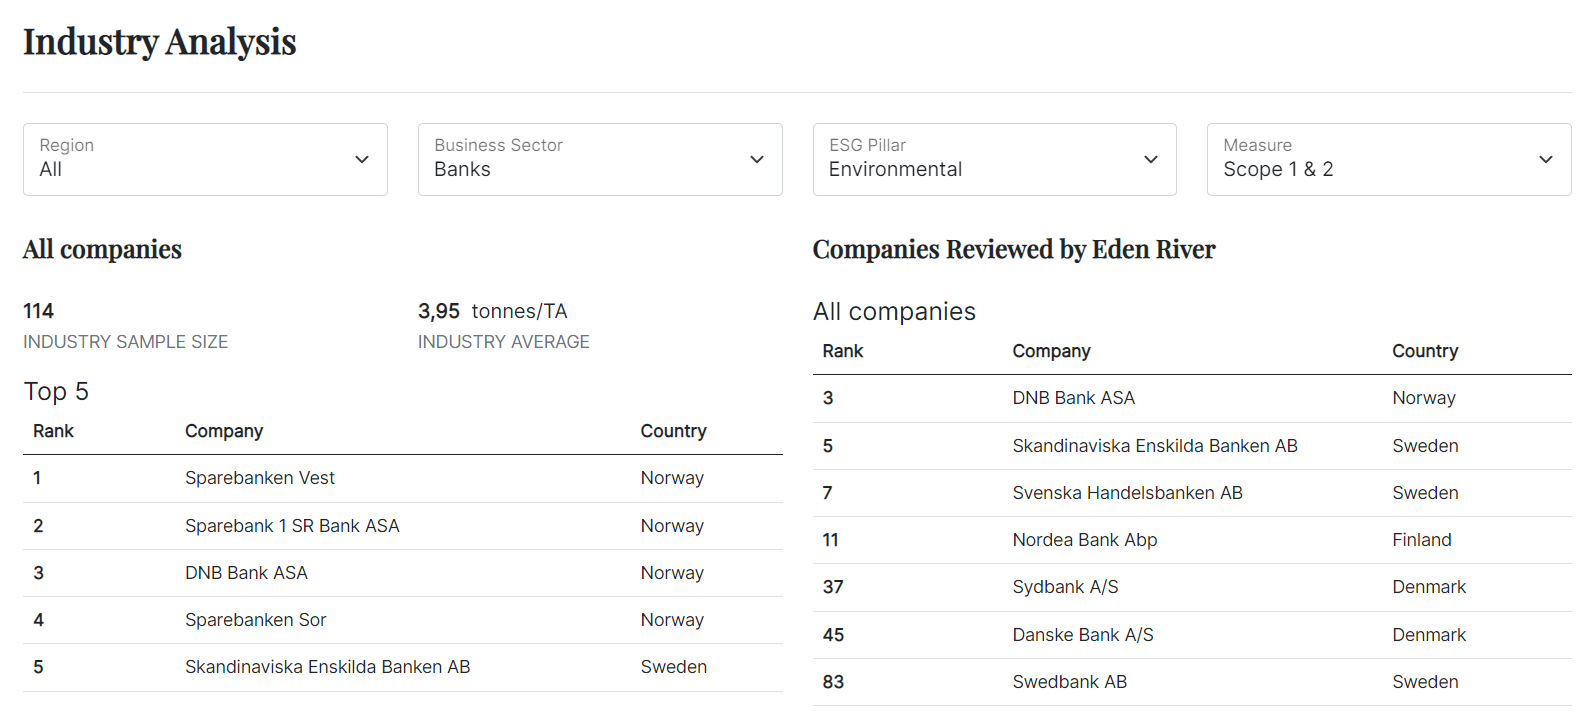Click the Rank column header in Top 5 table

[x=53, y=431]
